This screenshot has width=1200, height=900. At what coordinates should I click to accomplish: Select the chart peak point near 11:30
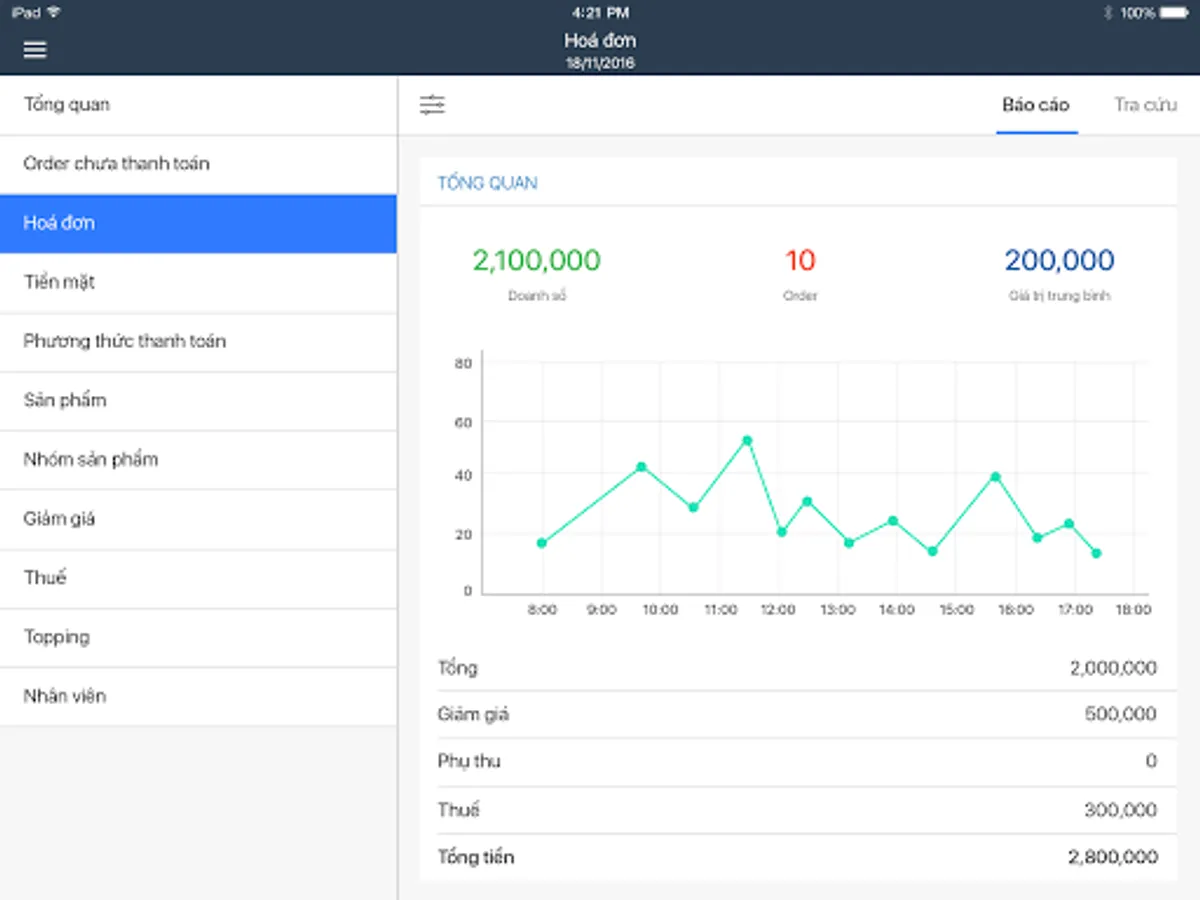click(x=746, y=440)
